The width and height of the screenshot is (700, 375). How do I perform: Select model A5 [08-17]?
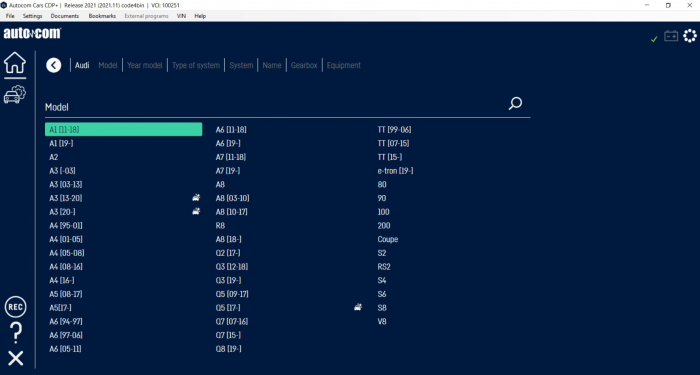[66, 294]
